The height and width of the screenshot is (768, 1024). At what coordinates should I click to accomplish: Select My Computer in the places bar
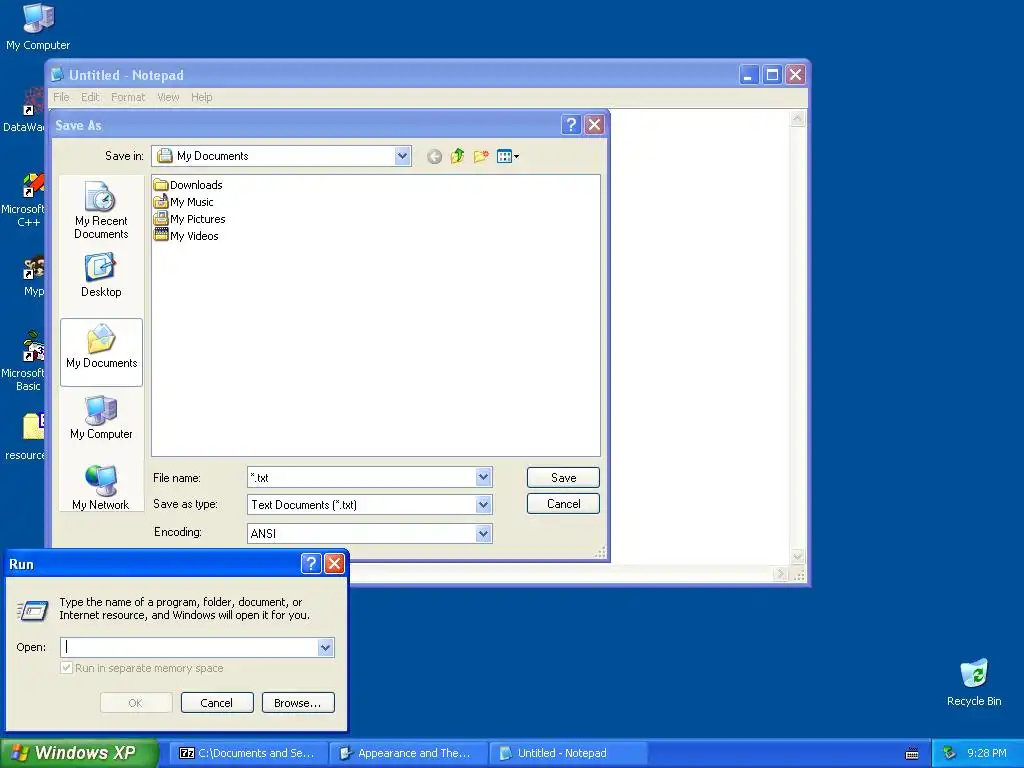[x=101, y=417]
